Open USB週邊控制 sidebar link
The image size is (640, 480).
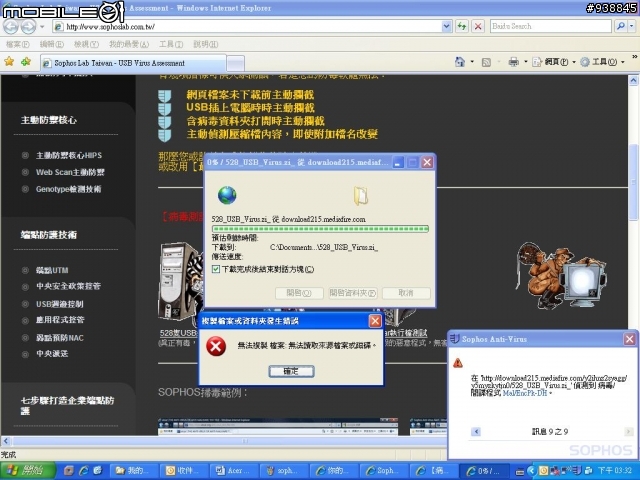(x=60, y=304)
